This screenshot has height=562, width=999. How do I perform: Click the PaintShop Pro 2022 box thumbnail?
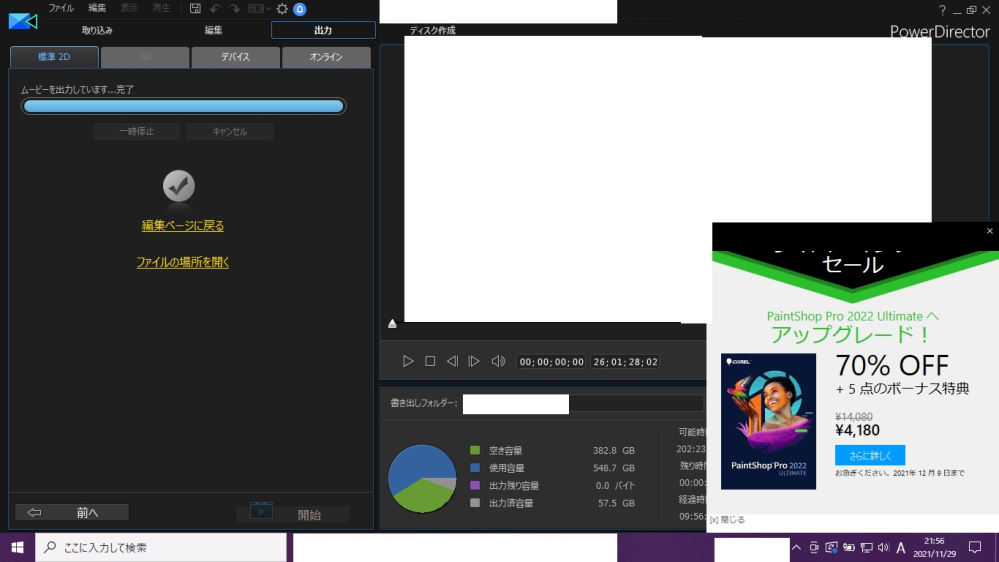768,421
